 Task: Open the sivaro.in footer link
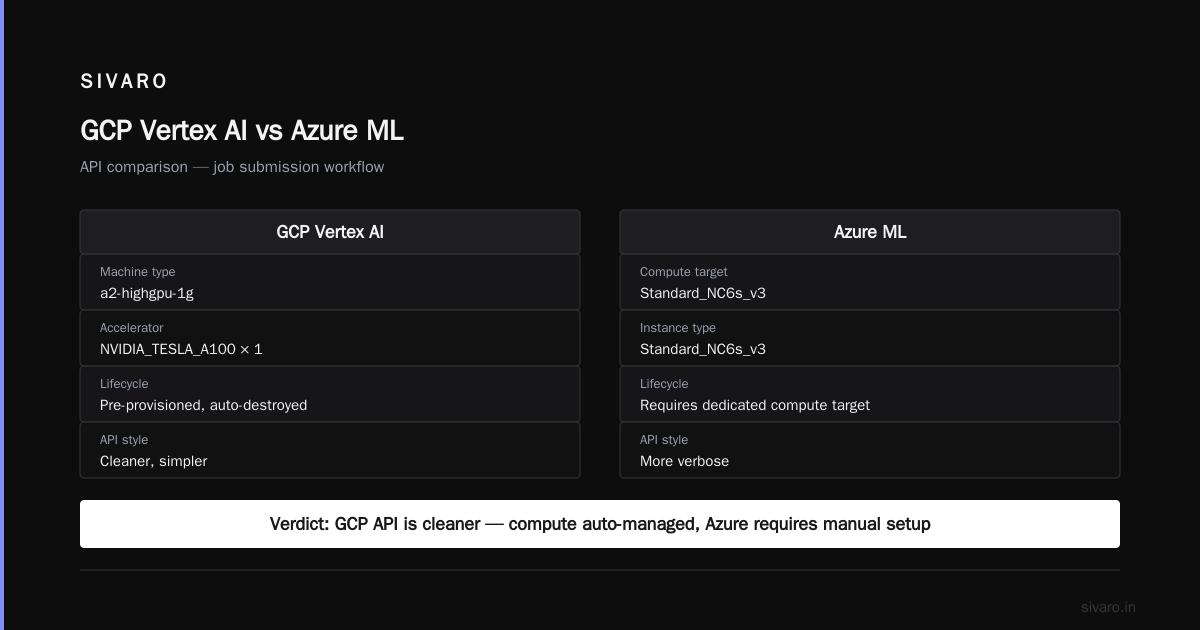[1108, 607]
